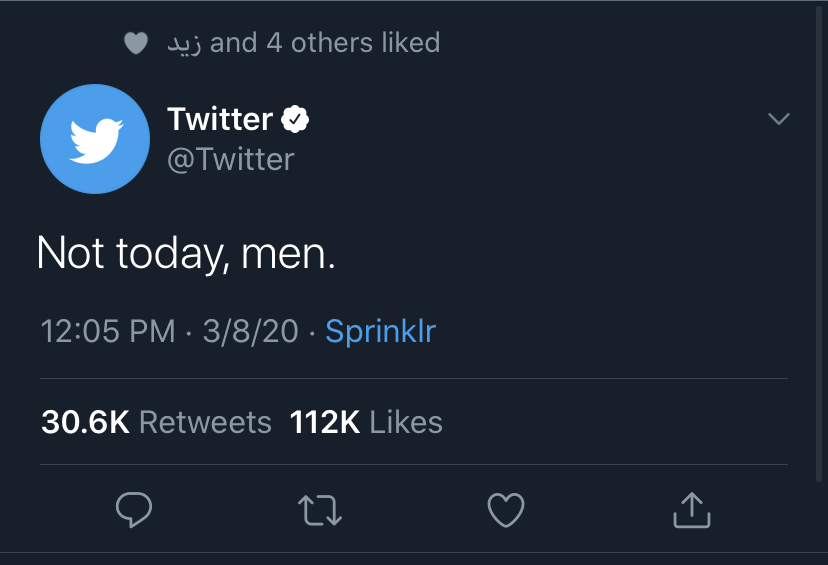Open زيد's profile from the liked banner
This screenshot has width=828, height=565.
coord(184,44)
